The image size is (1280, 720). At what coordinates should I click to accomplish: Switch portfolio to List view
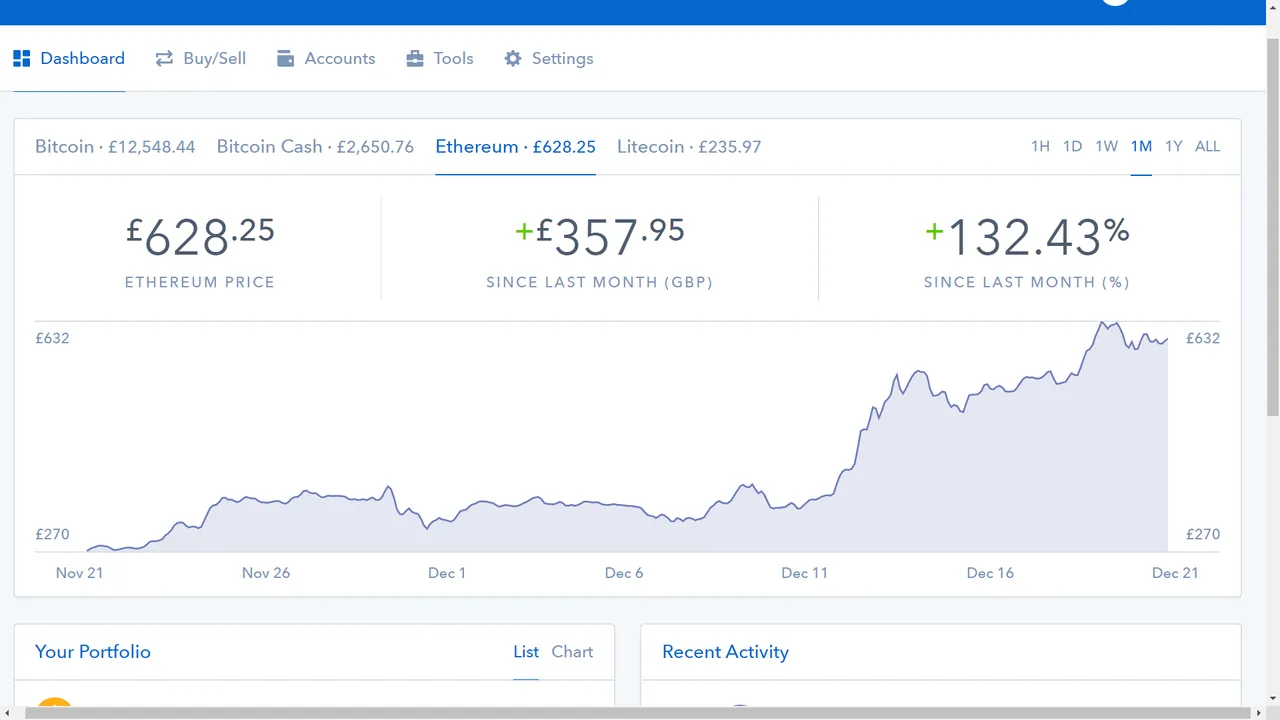pyautogui.click(x=526, y=652)
